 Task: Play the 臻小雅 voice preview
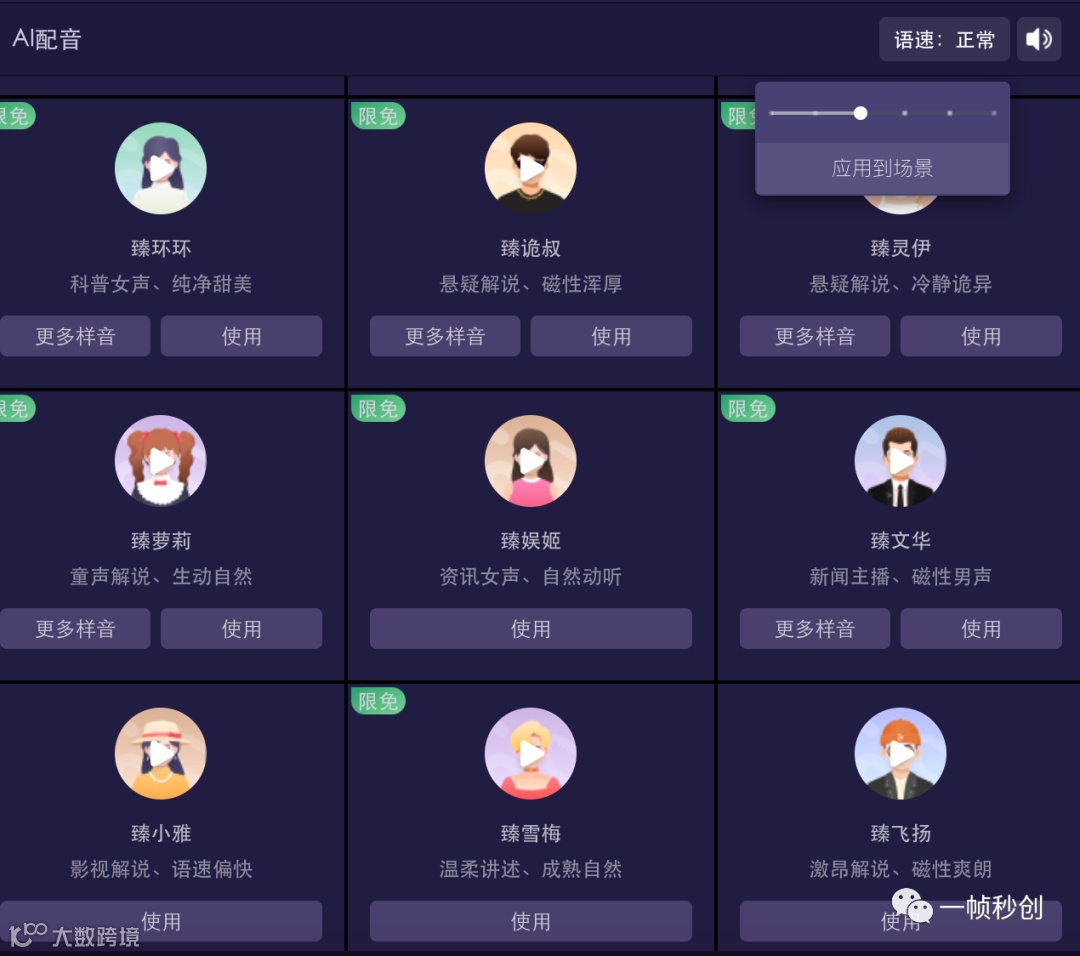pyautogui.click(x=160, y=754)
